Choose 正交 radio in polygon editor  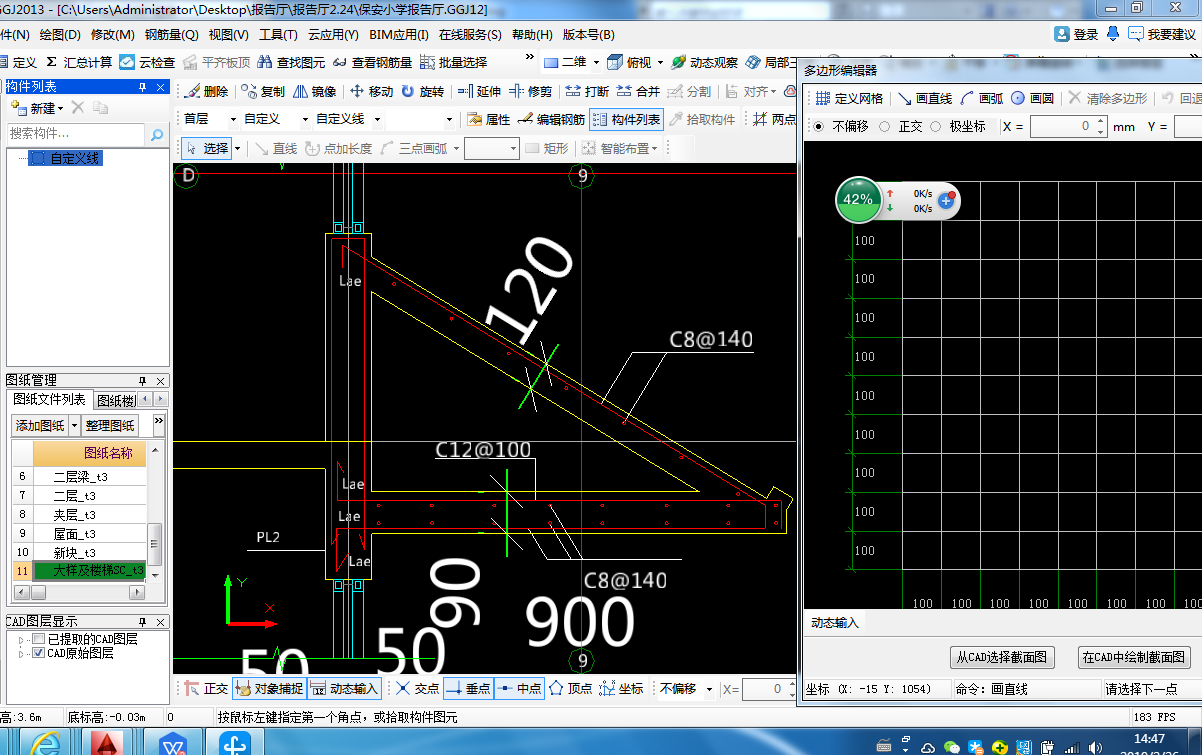click(x=884, y=127)
